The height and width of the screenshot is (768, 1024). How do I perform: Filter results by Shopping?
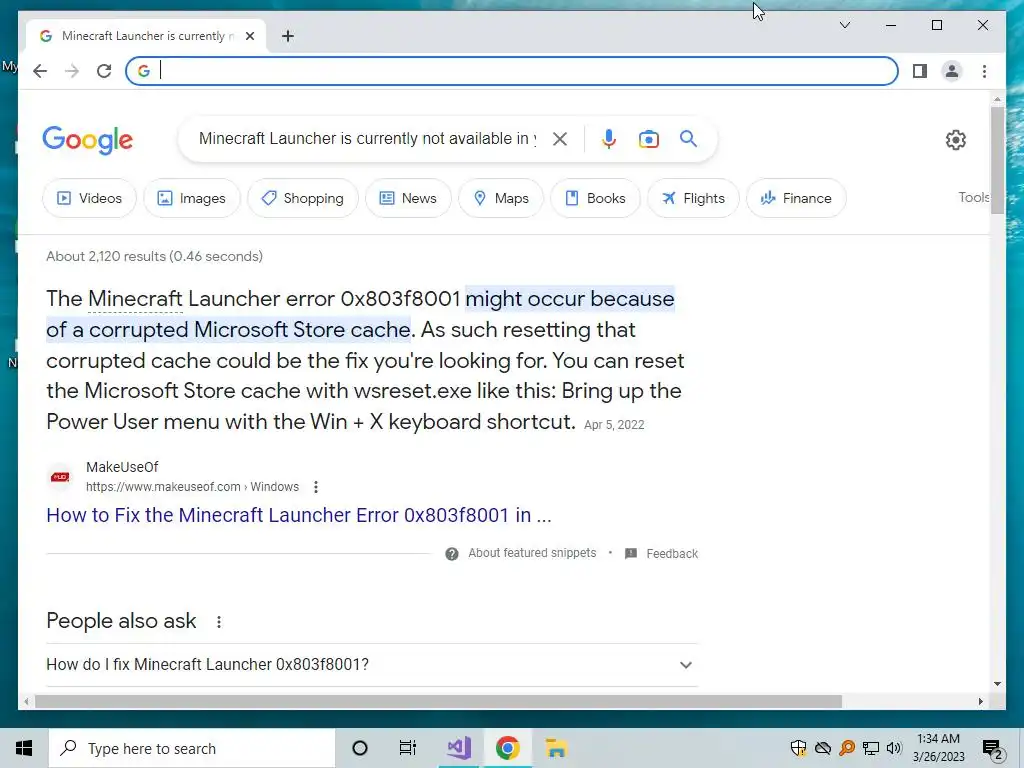click(303, 199)
